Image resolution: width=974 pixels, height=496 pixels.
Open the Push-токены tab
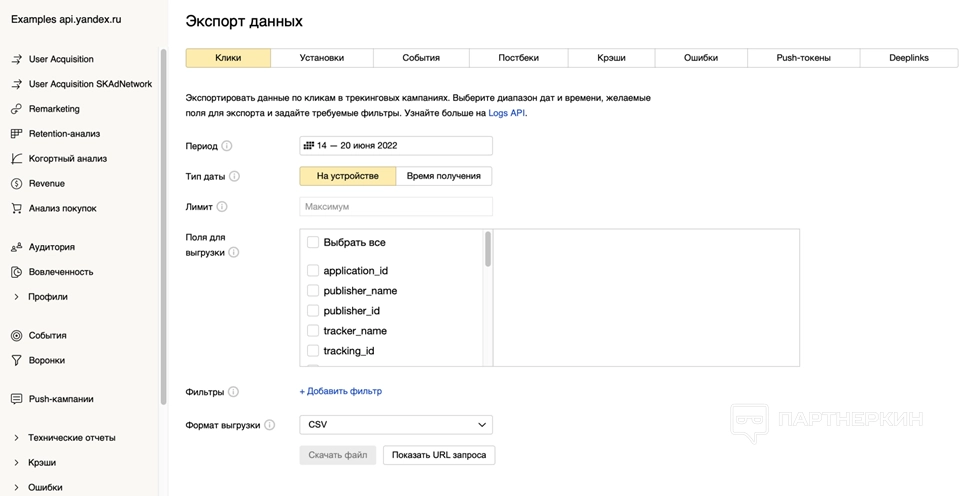[803, 58]
